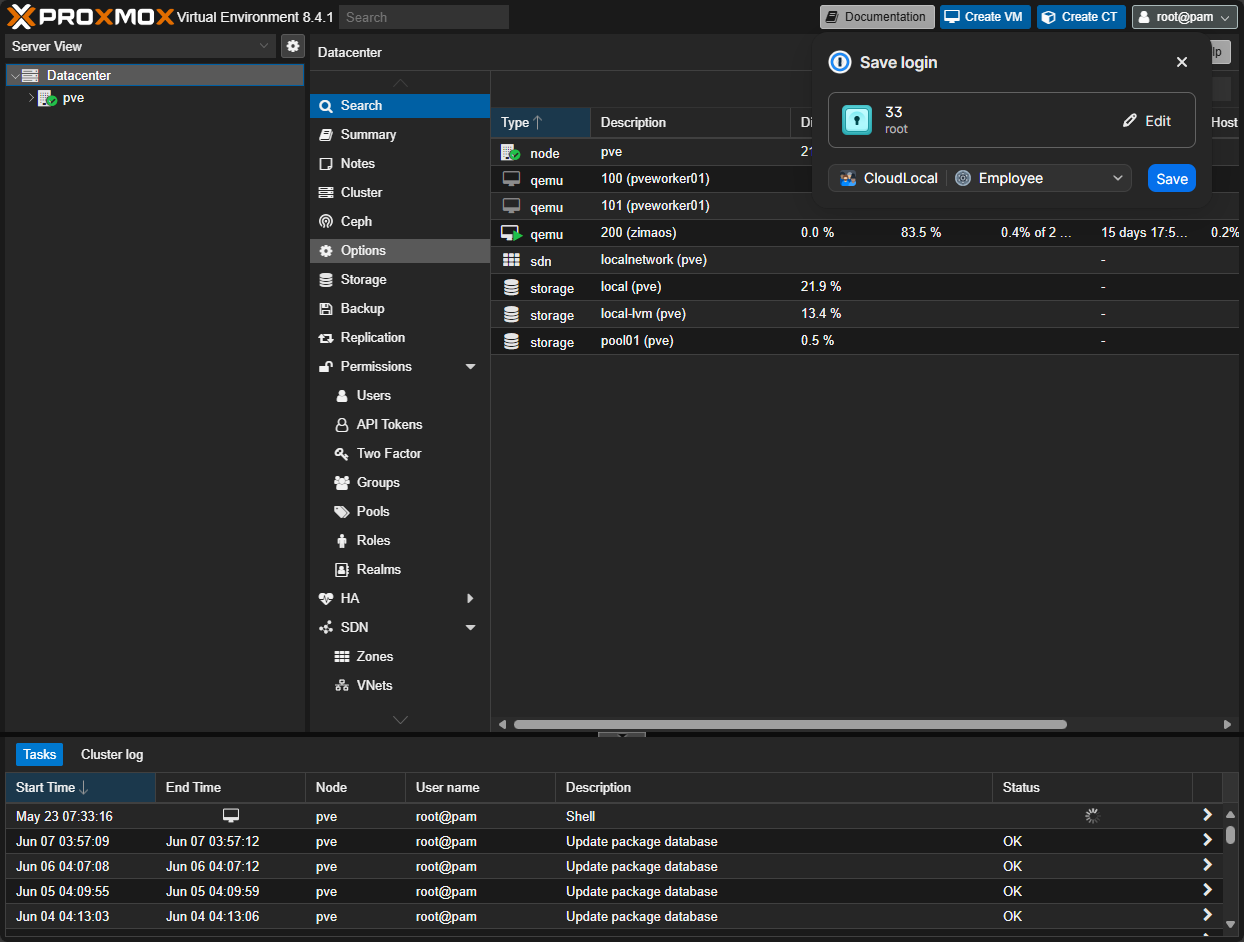The width and height of the screenshot is (1244, 942).
Task: Open the Ceph menu item
Action: tap(400, 221)
